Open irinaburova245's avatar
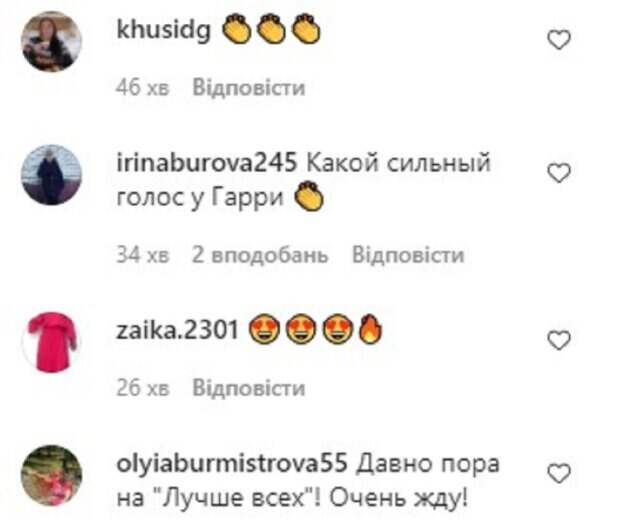Image resolution: width=620 pixels, height=525 pixels. [x=51, y=175]
